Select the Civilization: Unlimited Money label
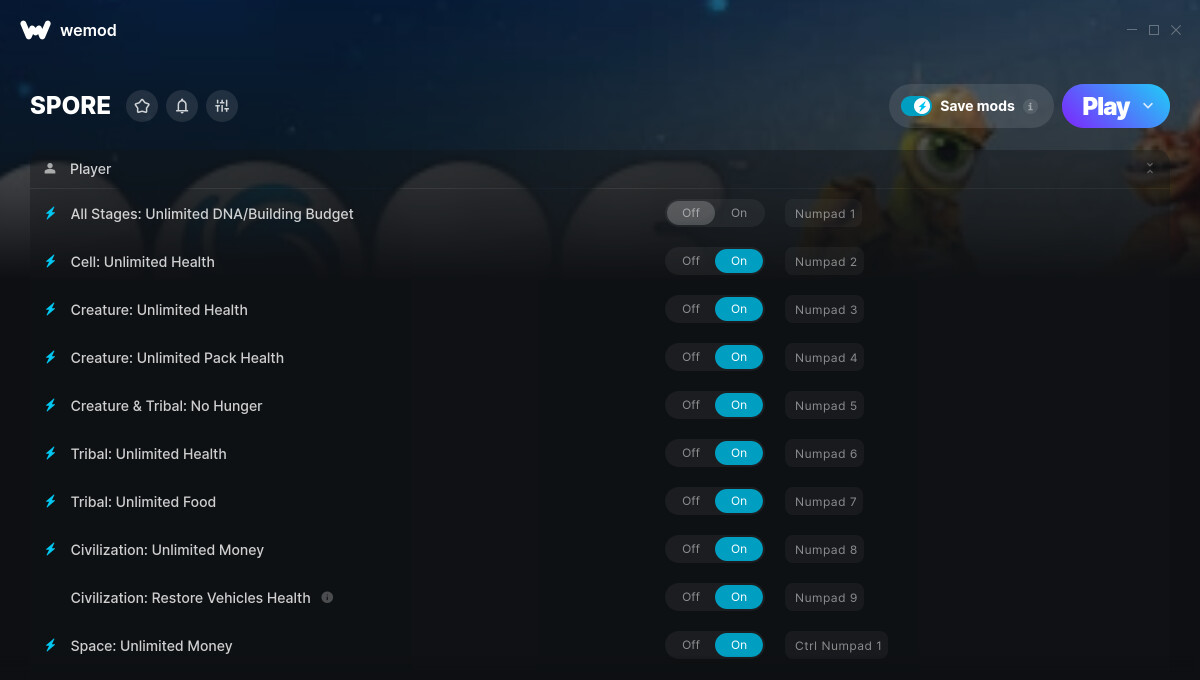Screen dimensions: 1200x680 coord(167,550)
